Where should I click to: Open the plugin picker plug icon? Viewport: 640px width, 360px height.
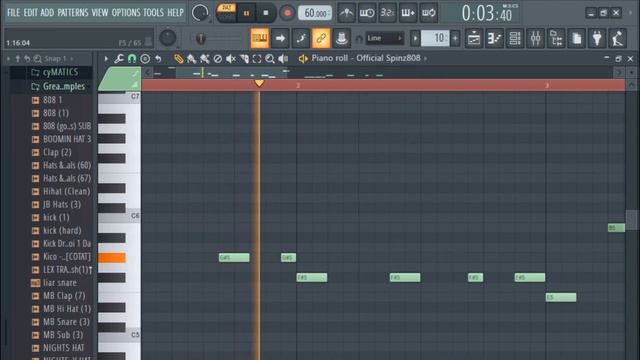(597, 38)
